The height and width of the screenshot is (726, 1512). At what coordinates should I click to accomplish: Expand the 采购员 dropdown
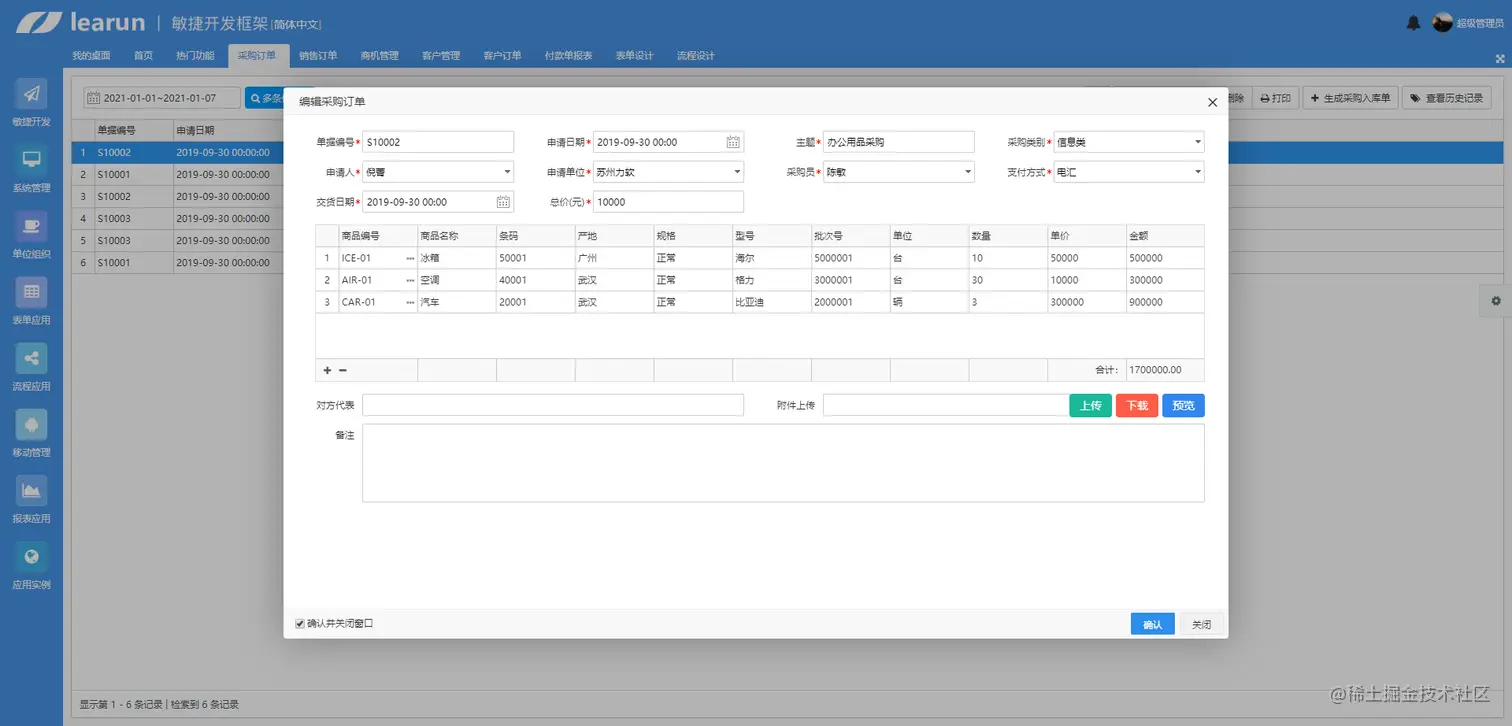[x=968, y=172]
